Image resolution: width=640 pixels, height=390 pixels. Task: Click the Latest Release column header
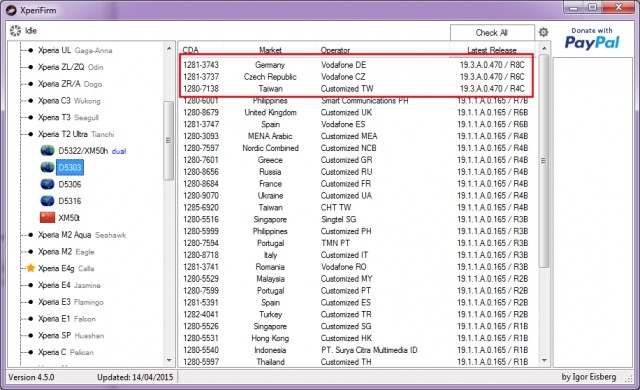[492, 50]
